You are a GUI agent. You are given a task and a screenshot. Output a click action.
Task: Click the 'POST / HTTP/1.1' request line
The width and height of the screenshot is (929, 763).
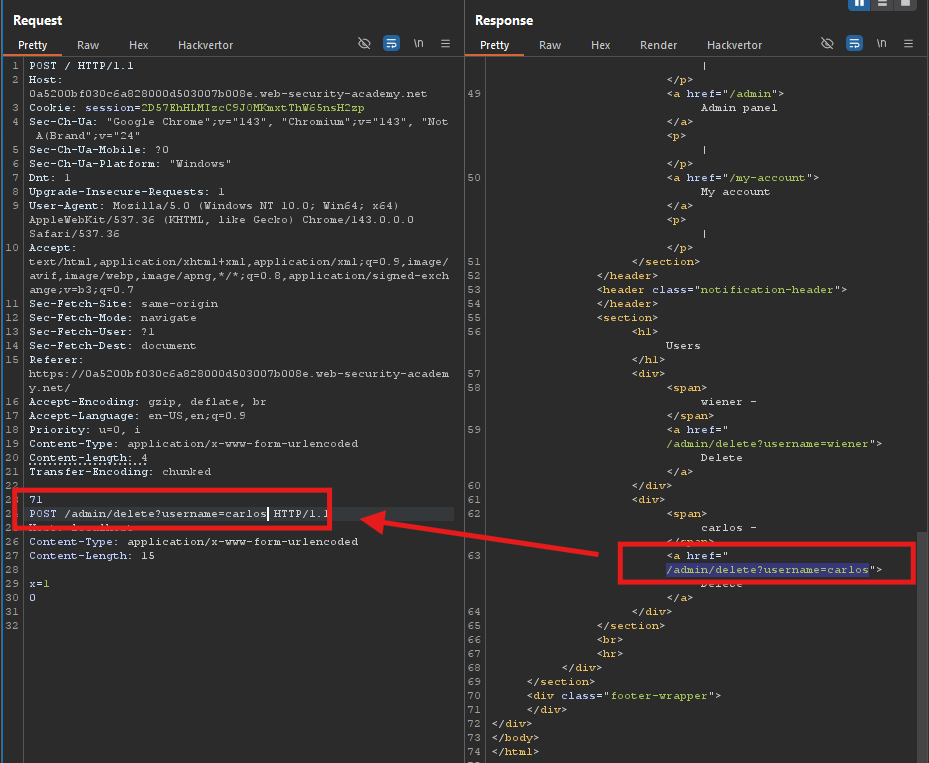(x=81, y=66)
